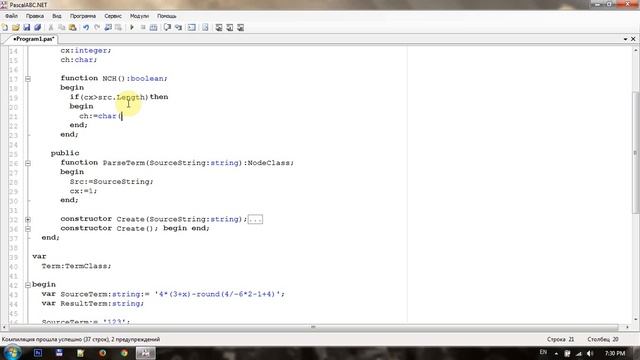Image resolution: width=640 pixels, height=360 pixels.
Task: Cut selection with the scissors icon
Action: coord(51,27)
